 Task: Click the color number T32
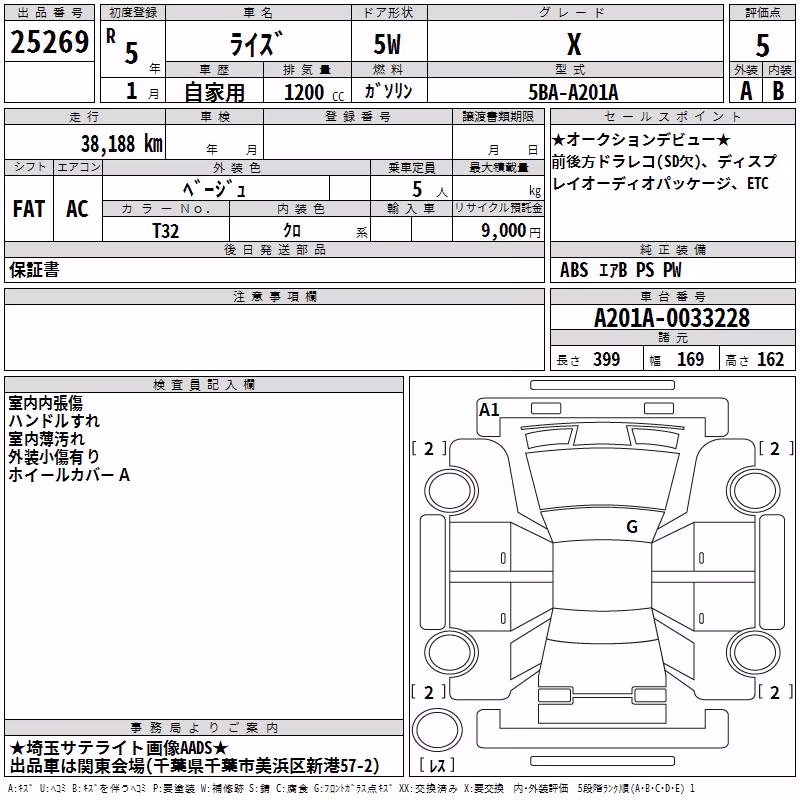(166, 231)
